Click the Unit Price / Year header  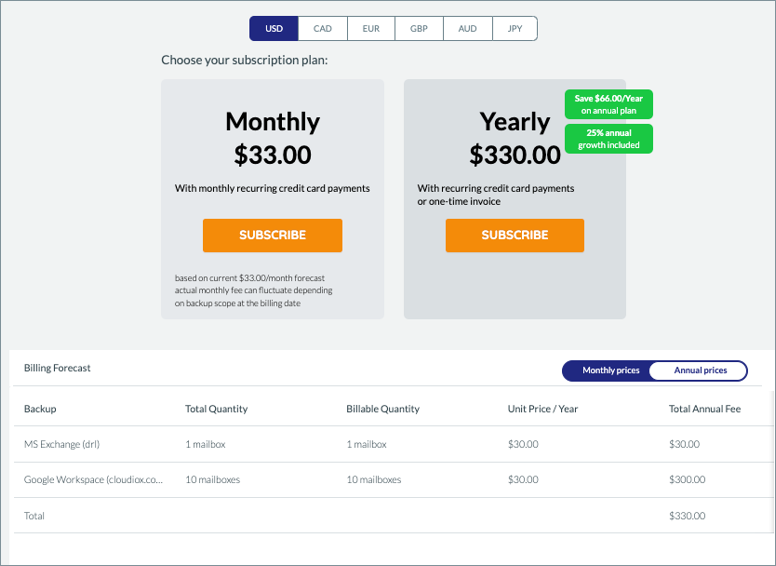pos(543,409)
